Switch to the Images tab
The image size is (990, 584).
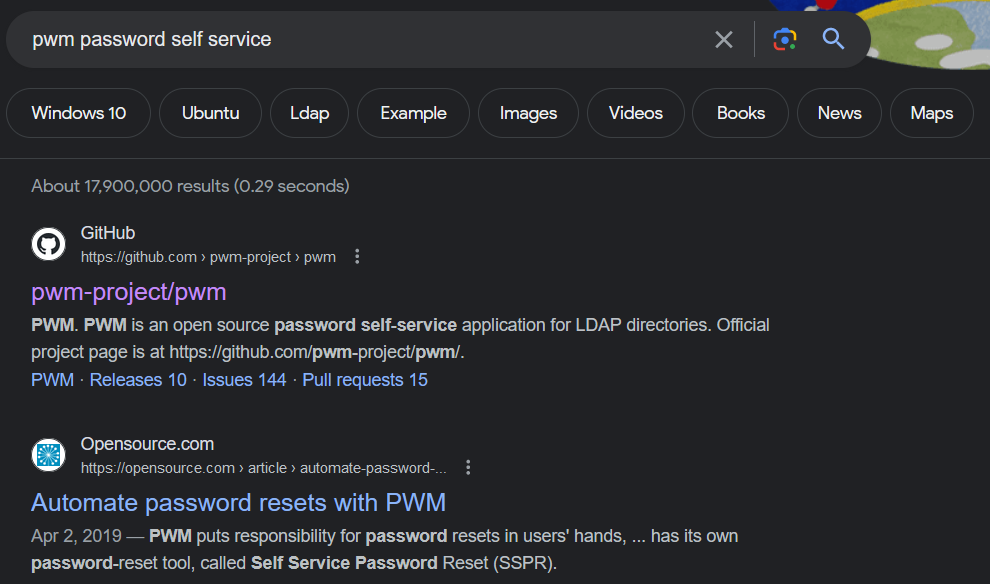[528, 113]
